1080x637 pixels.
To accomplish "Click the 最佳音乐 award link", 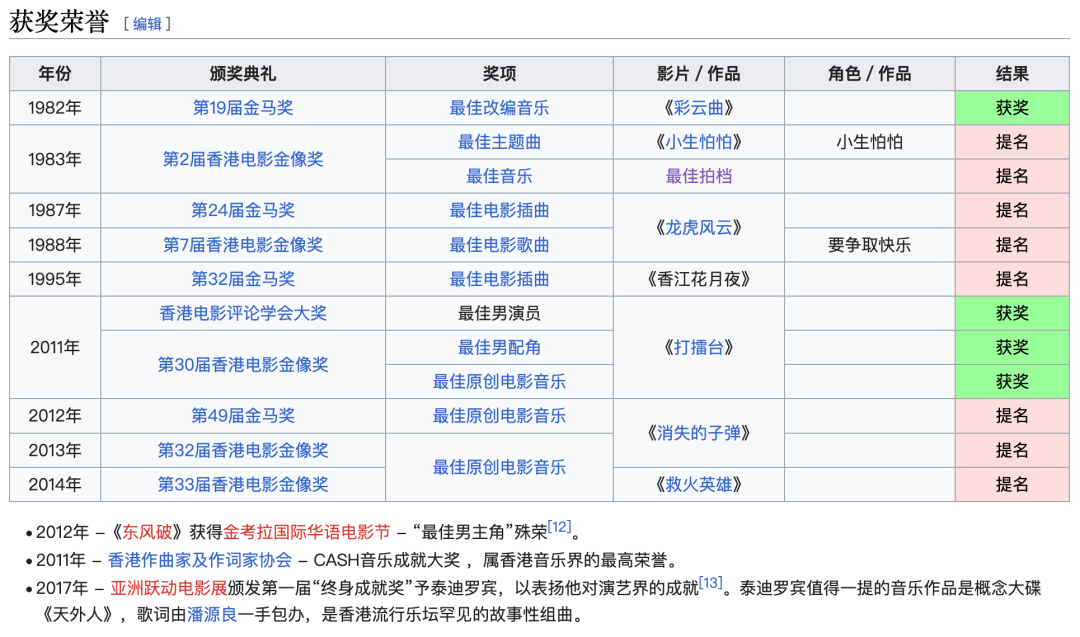I will 499,176.
